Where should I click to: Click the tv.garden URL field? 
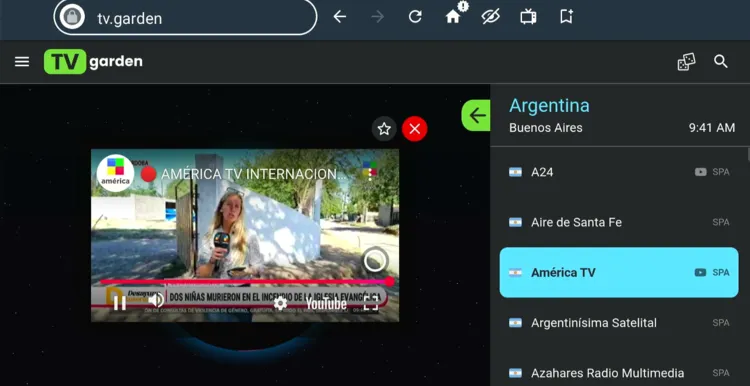pos(185,17)
